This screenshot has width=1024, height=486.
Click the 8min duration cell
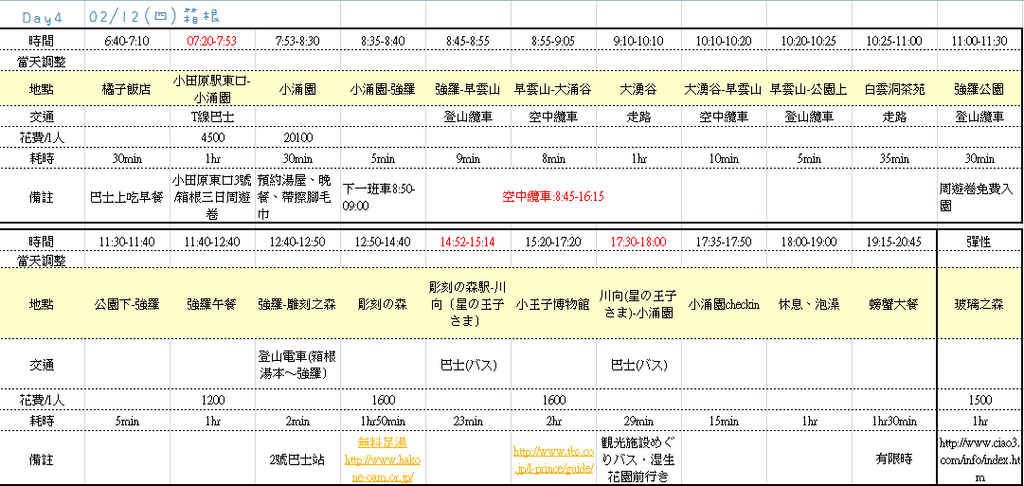553,159
